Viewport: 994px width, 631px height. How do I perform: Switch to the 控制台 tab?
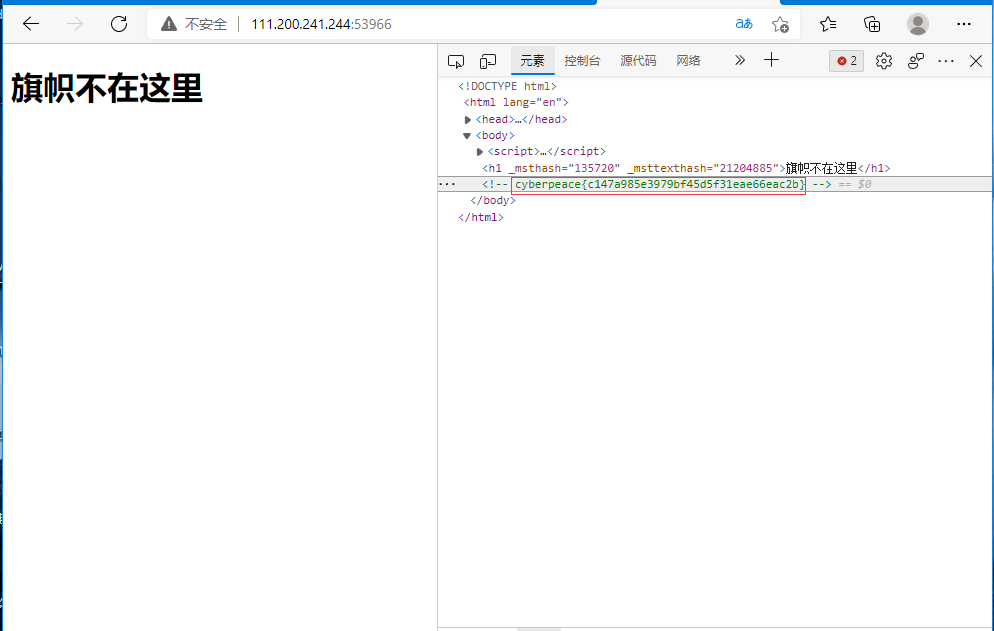(582, 61)
